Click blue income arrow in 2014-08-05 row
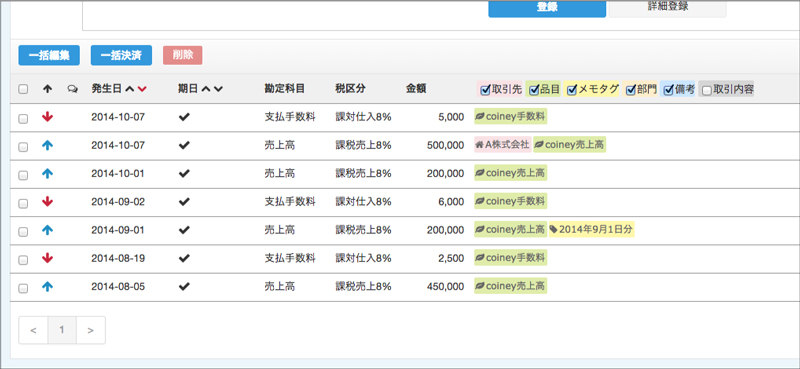This screenshot has height=369, width=800. tap(47, 287)
